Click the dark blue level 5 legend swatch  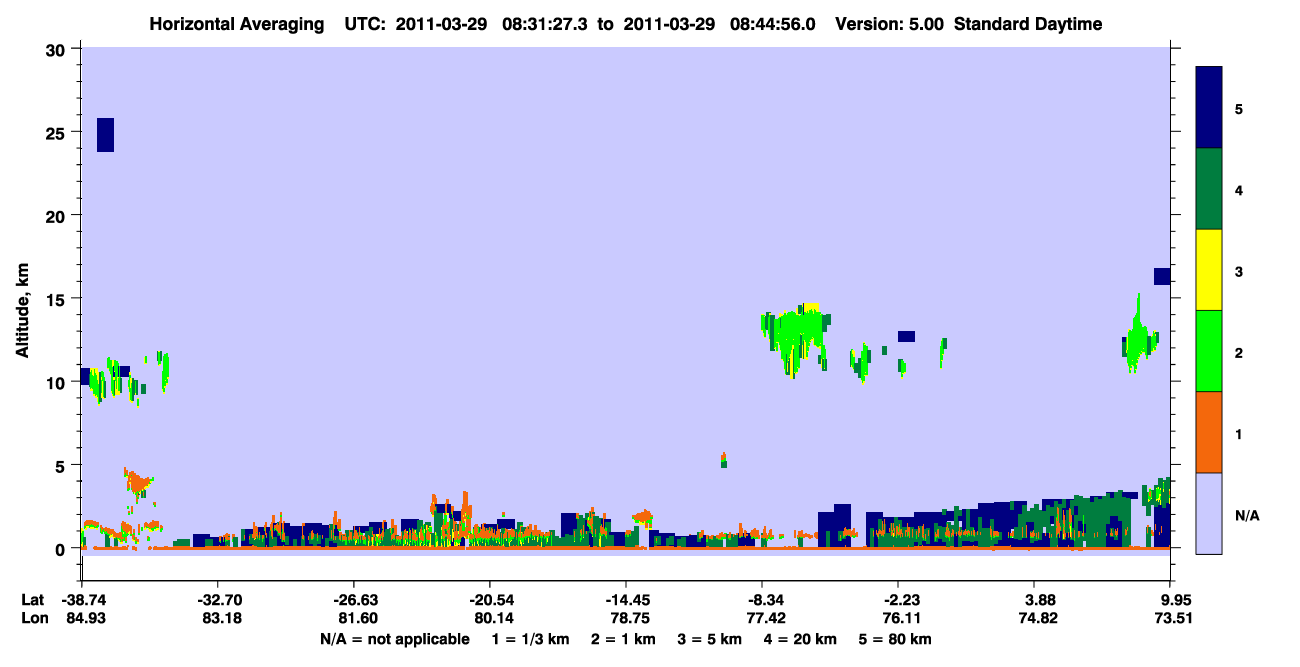1209,108
